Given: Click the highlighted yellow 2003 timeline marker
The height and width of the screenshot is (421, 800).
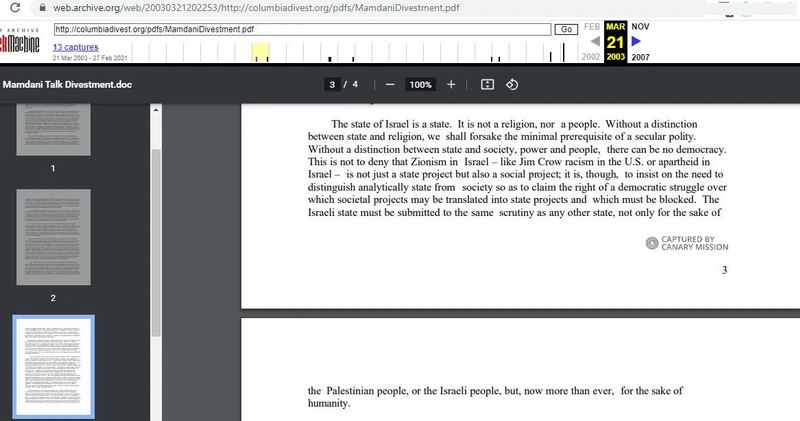Looking at the screenshot, I should click(x=261, y=53).
